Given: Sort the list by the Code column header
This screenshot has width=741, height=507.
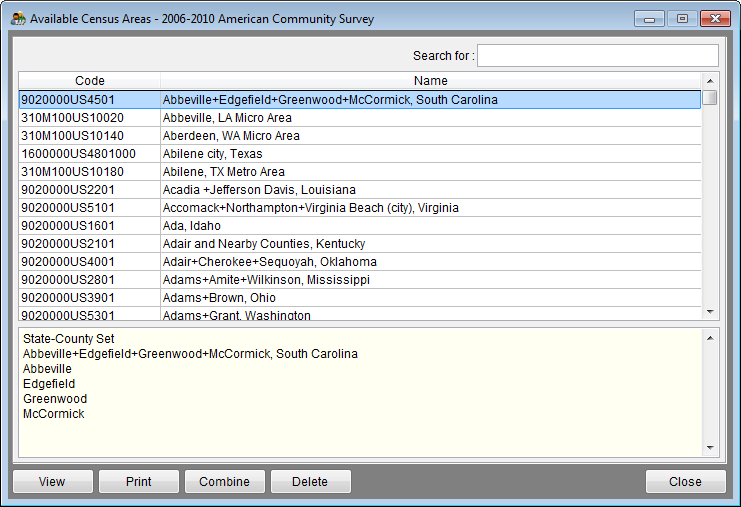Looking at the screenshot, I should pyautogui.click(x=89, y=81).
